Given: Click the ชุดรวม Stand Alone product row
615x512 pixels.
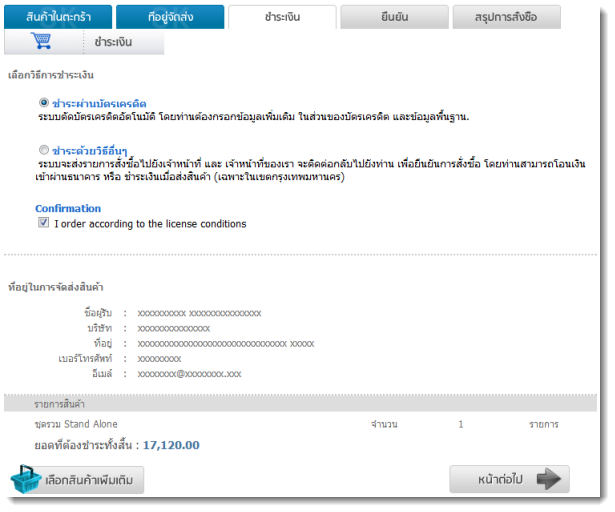Looking at the screenshot, I should [x=76, y=425].
